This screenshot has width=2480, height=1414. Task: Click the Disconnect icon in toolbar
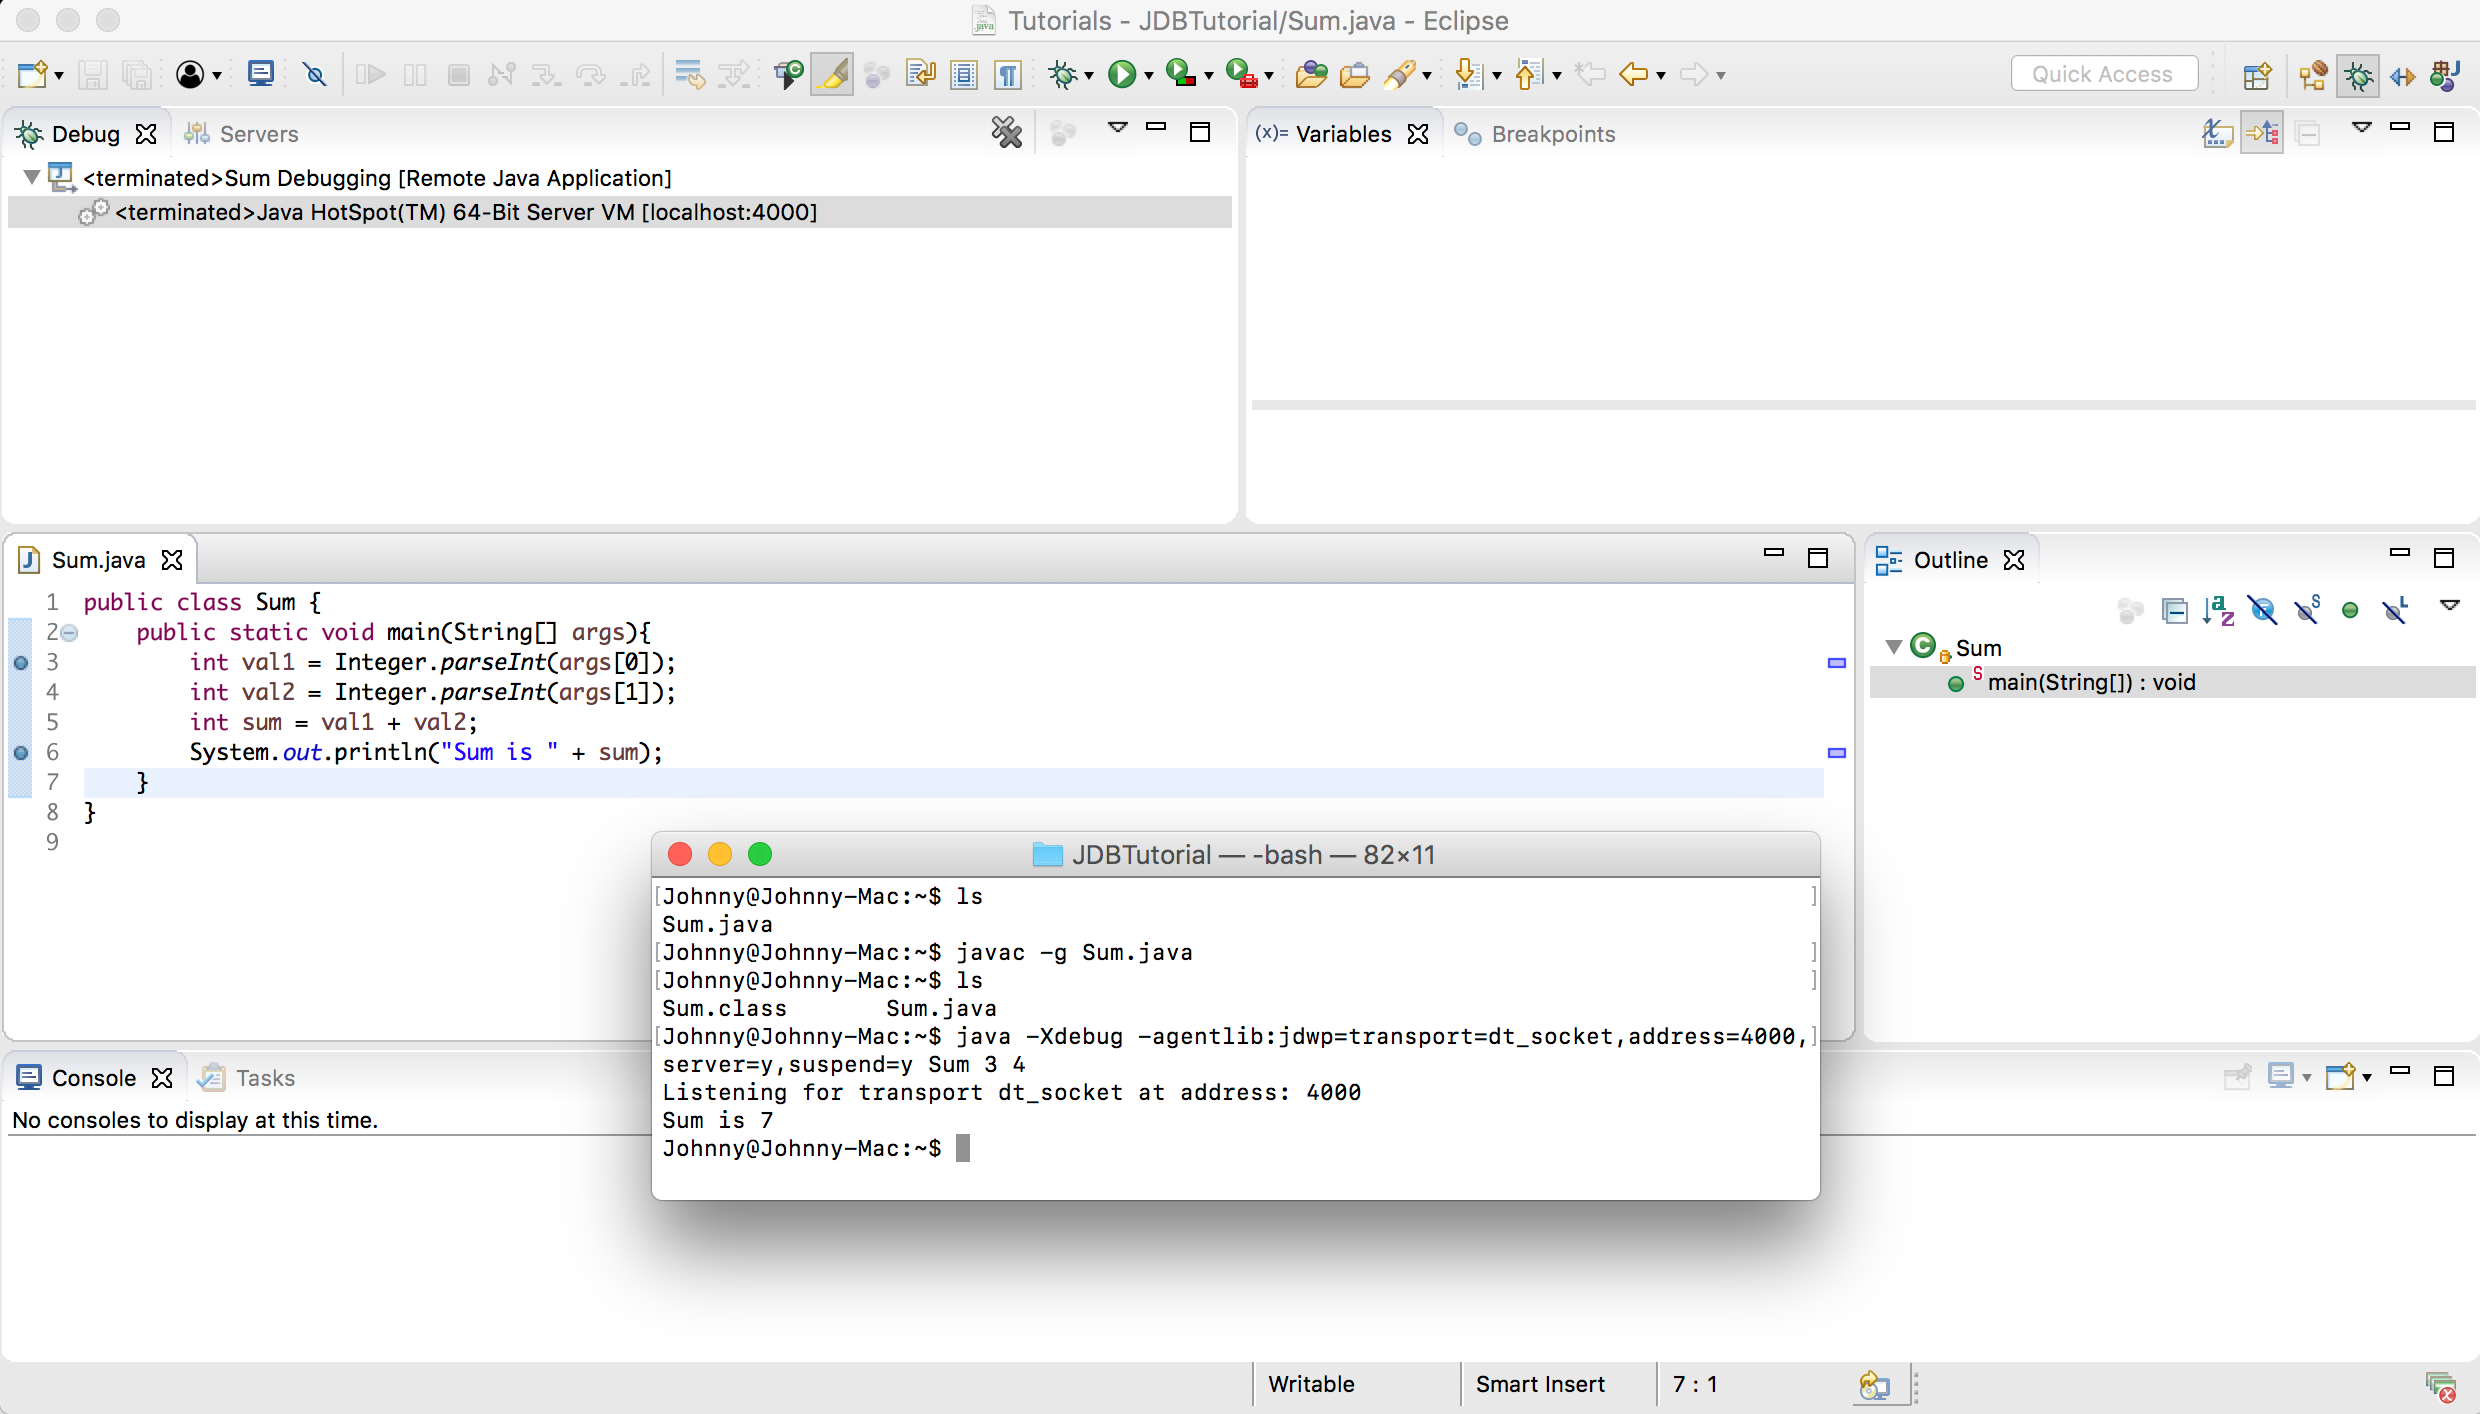click(x=502, y=74)
